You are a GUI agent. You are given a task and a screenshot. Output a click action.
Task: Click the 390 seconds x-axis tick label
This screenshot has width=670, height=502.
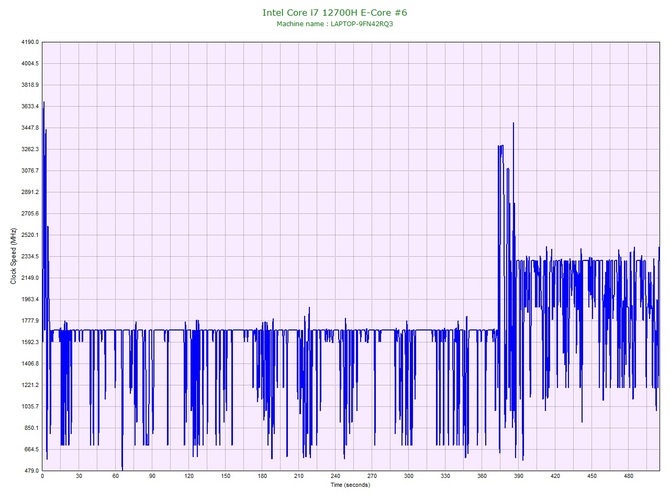tap(519, 476)
